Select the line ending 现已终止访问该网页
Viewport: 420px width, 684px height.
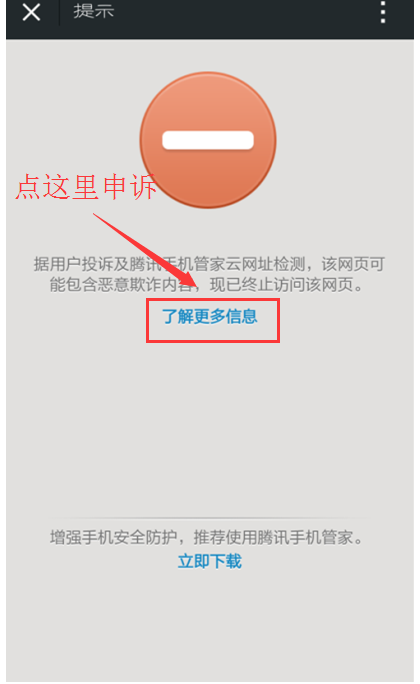pos(206,284)
